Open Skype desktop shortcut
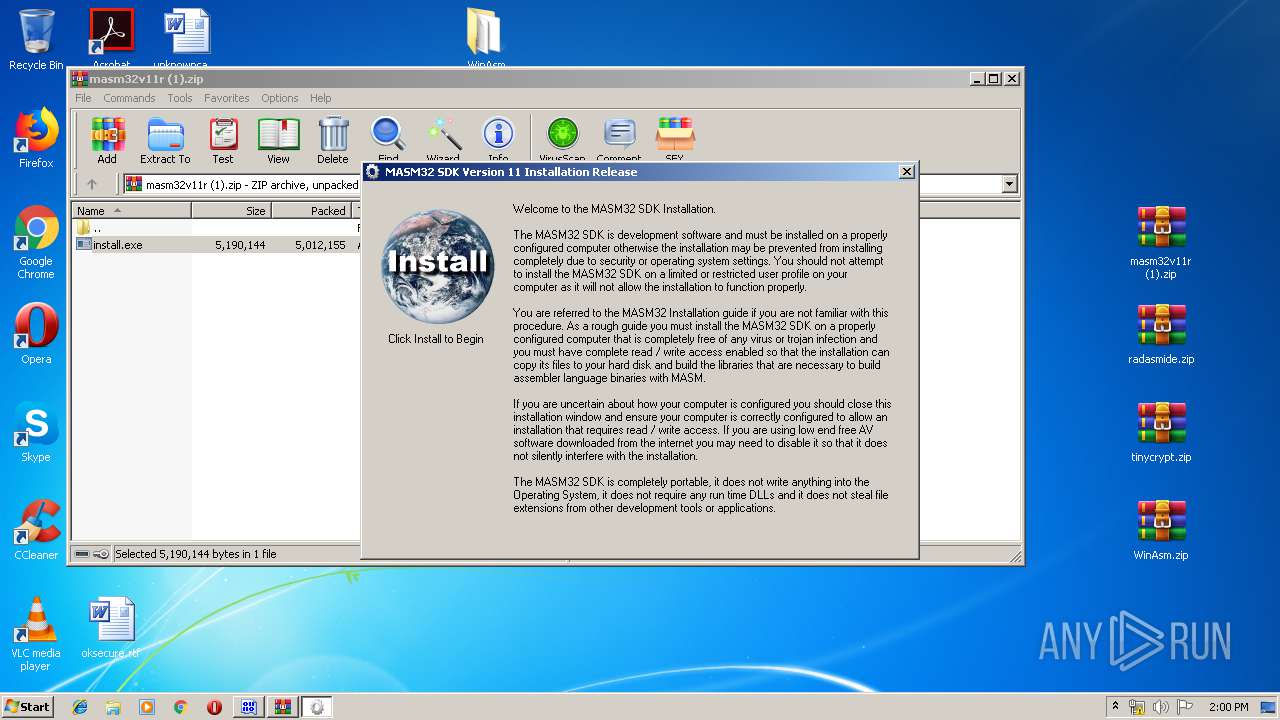Screen dimensions: 1280x720 coord(36,432)
